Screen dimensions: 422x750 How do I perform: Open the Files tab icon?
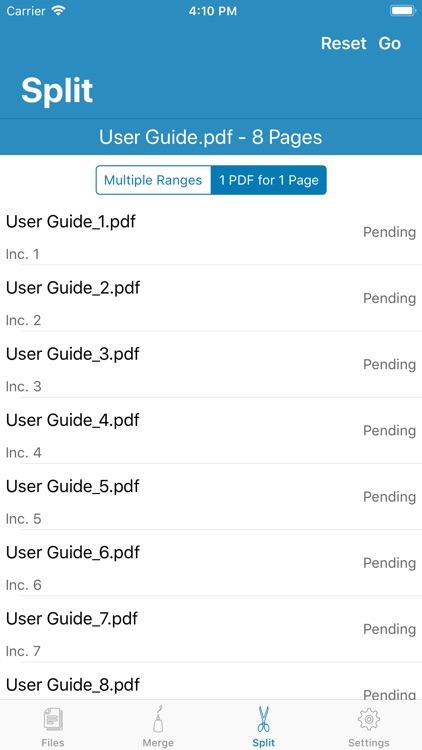(53, 720)
